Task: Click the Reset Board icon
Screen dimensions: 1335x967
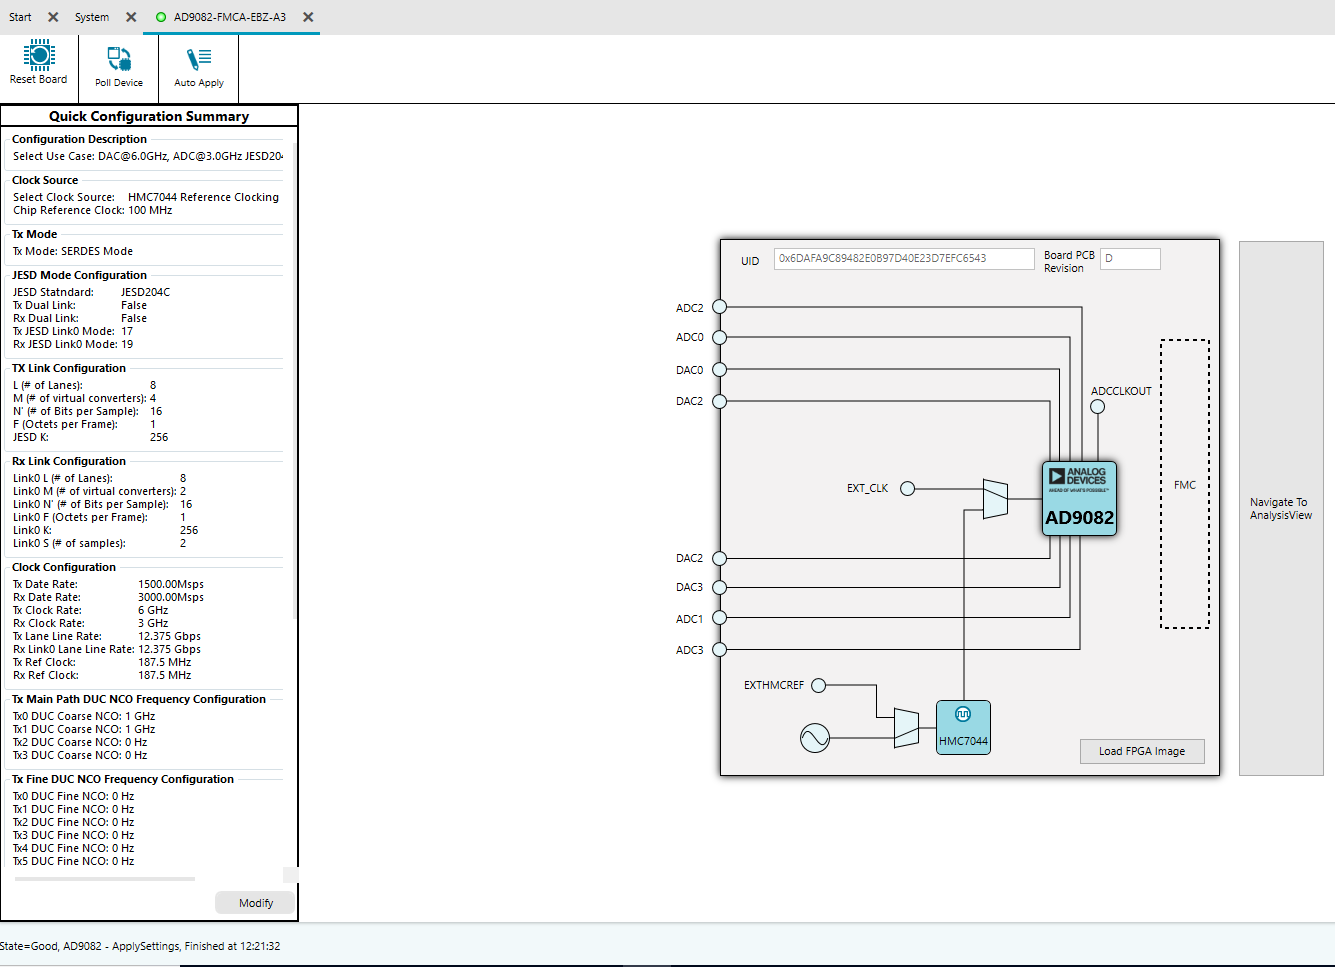Action: pyautogui.click(x=39, y=55)
